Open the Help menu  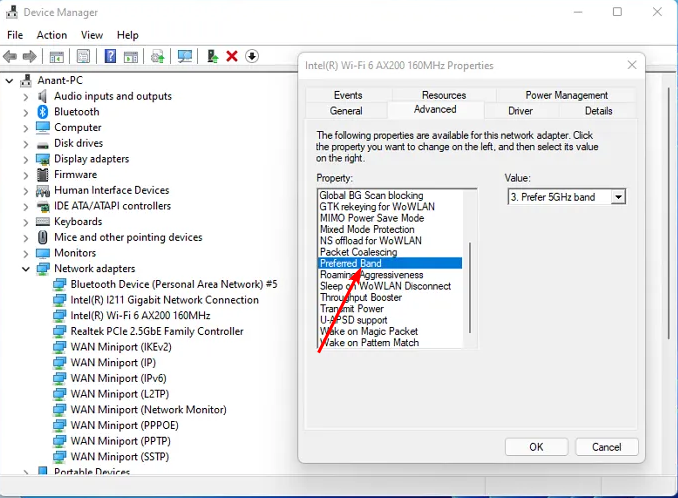[128, 35]
